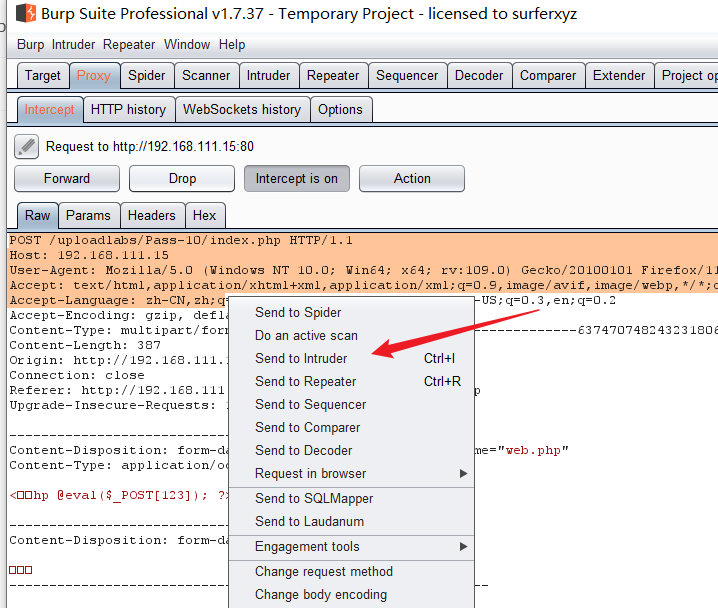Open the Extender tab
The image size is (718, 608).
(619, 76)
